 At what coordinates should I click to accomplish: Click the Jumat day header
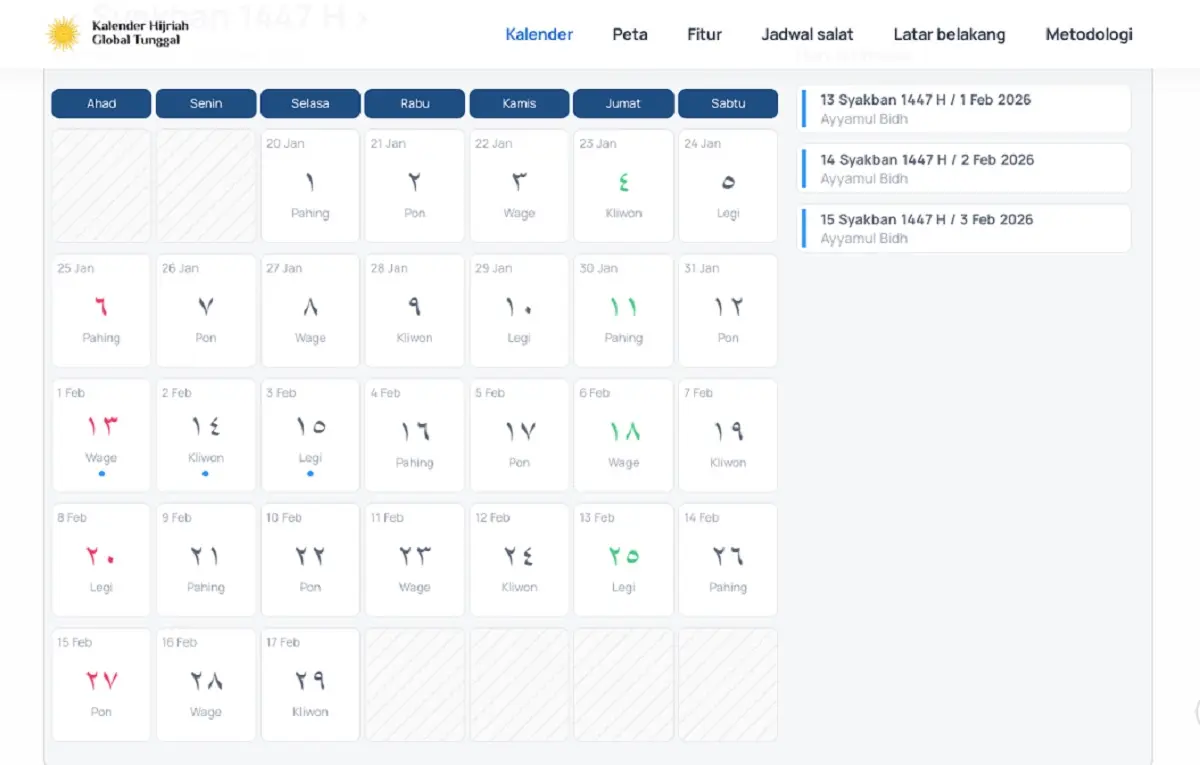click(x=623, y=103)
